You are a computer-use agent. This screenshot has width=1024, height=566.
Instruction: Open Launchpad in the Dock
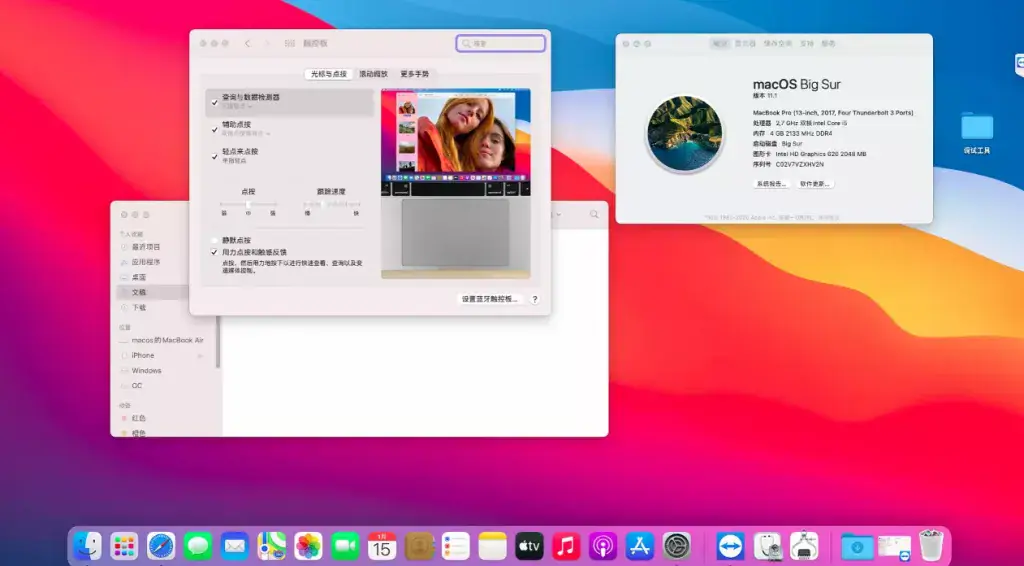124,546
